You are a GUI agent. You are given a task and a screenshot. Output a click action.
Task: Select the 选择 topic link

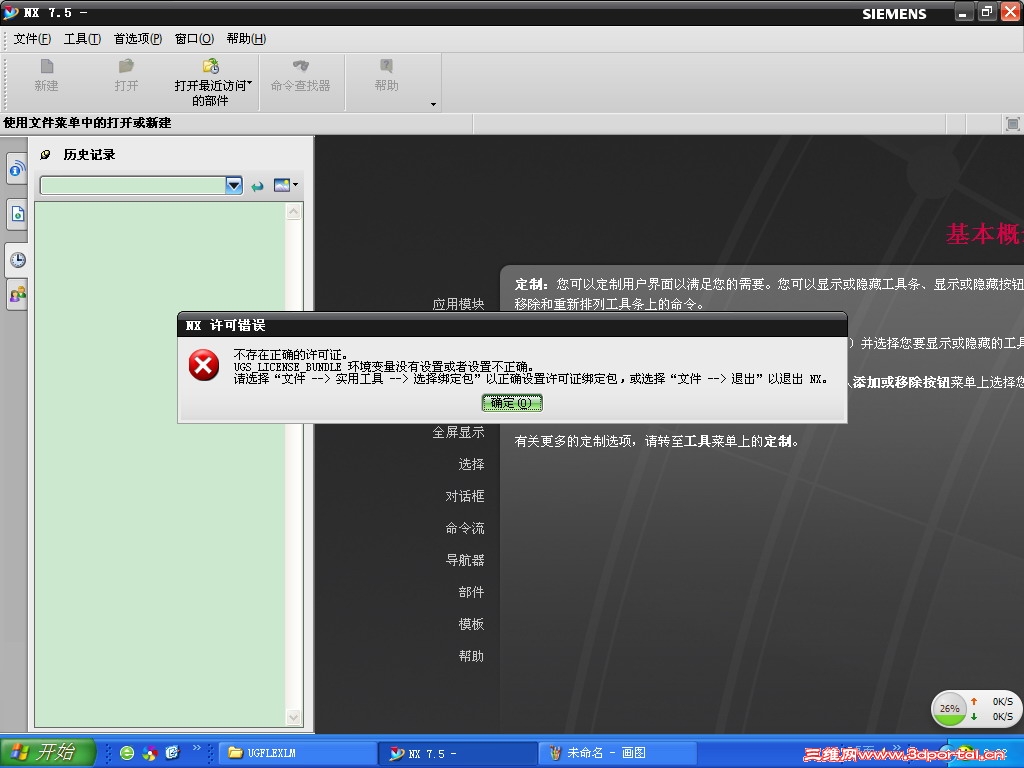(471, 464)
